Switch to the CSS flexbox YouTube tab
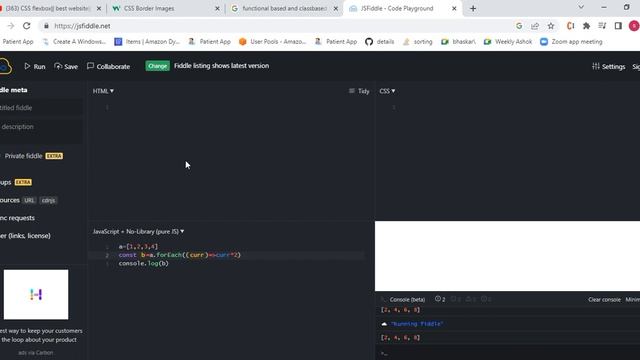The width and height of the screenshot is (640, 360). [x=48, y=9]
